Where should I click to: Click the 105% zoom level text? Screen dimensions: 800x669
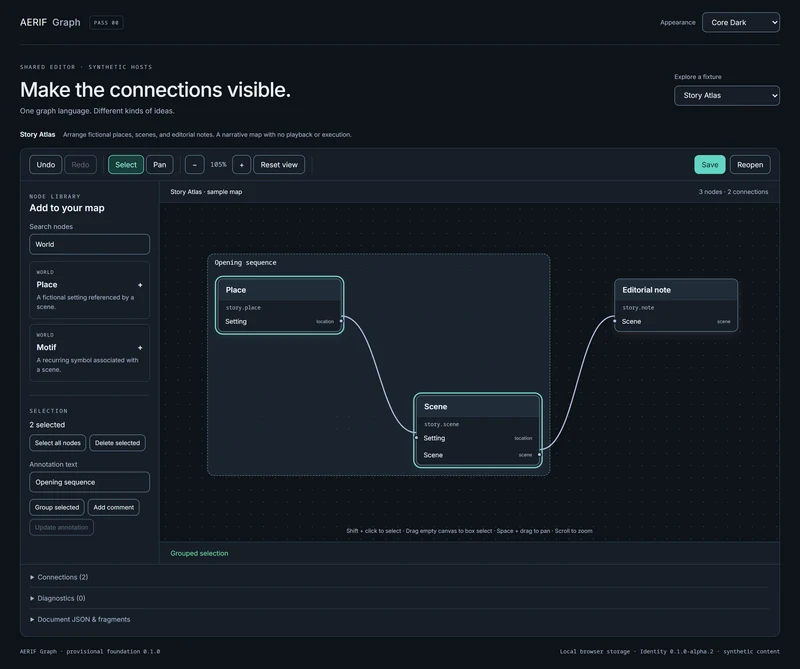pos(218,165)
